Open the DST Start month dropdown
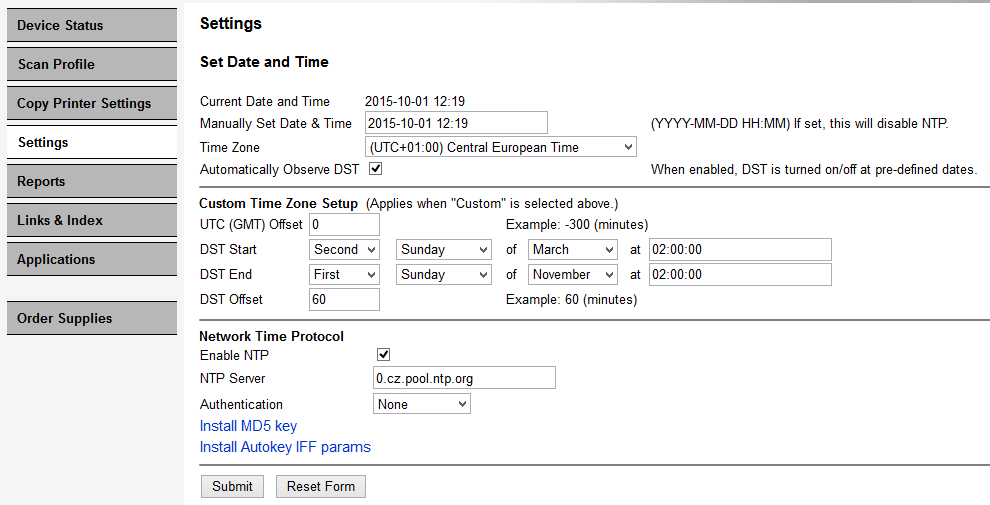The width and height of the screenshot is (990, 505). 573,249
